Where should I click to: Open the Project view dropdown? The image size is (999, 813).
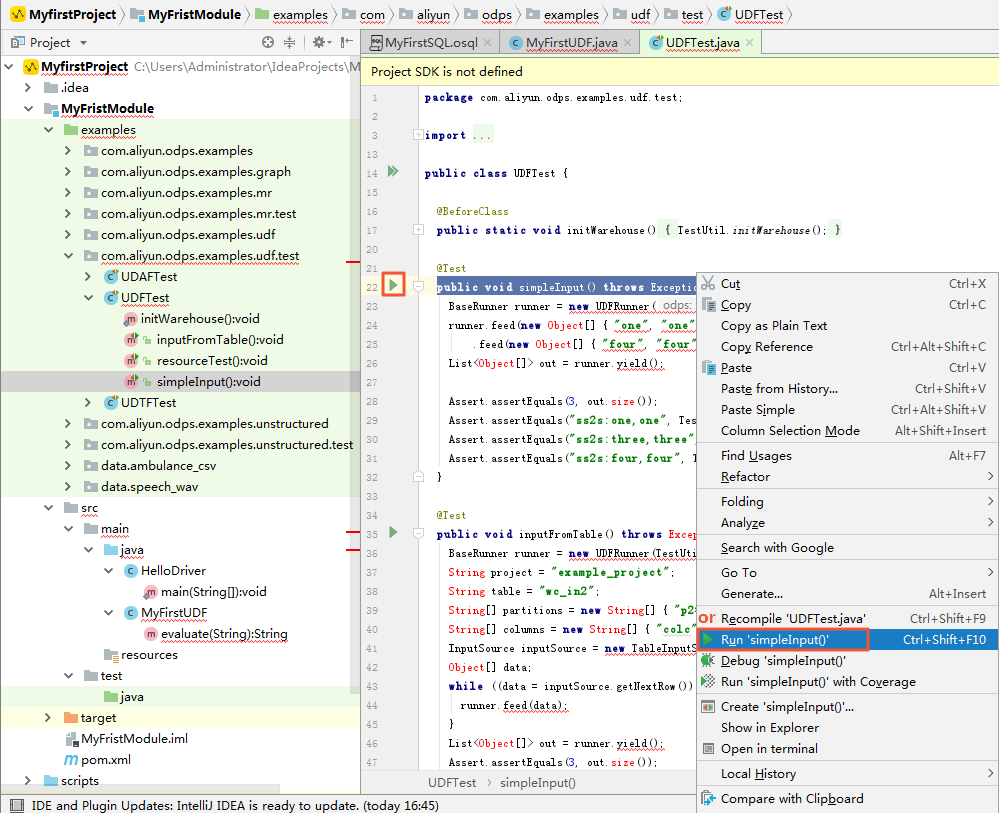pyautogui.click(x=83, y=43)
